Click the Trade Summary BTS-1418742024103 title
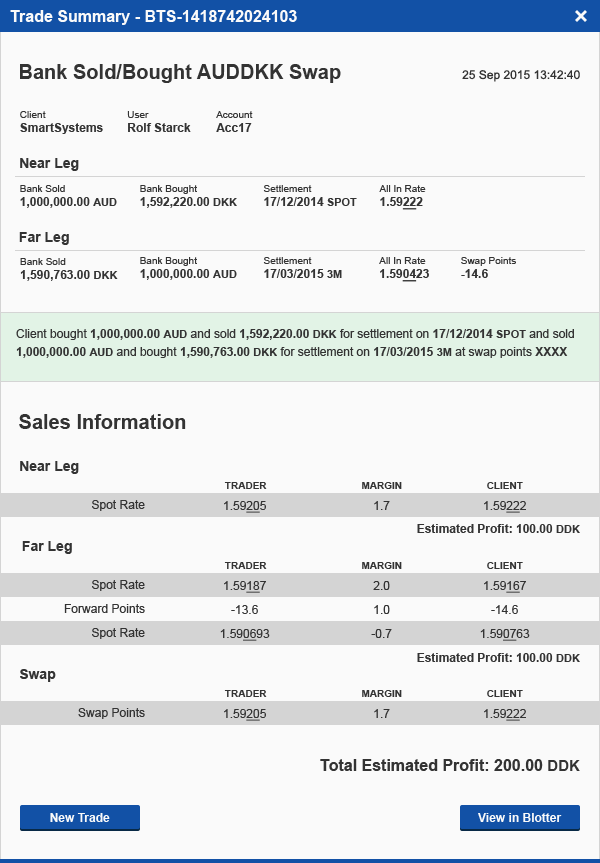The height and width of the screenshot is (863, 600). pyautogui.click(x=153, y=16)
